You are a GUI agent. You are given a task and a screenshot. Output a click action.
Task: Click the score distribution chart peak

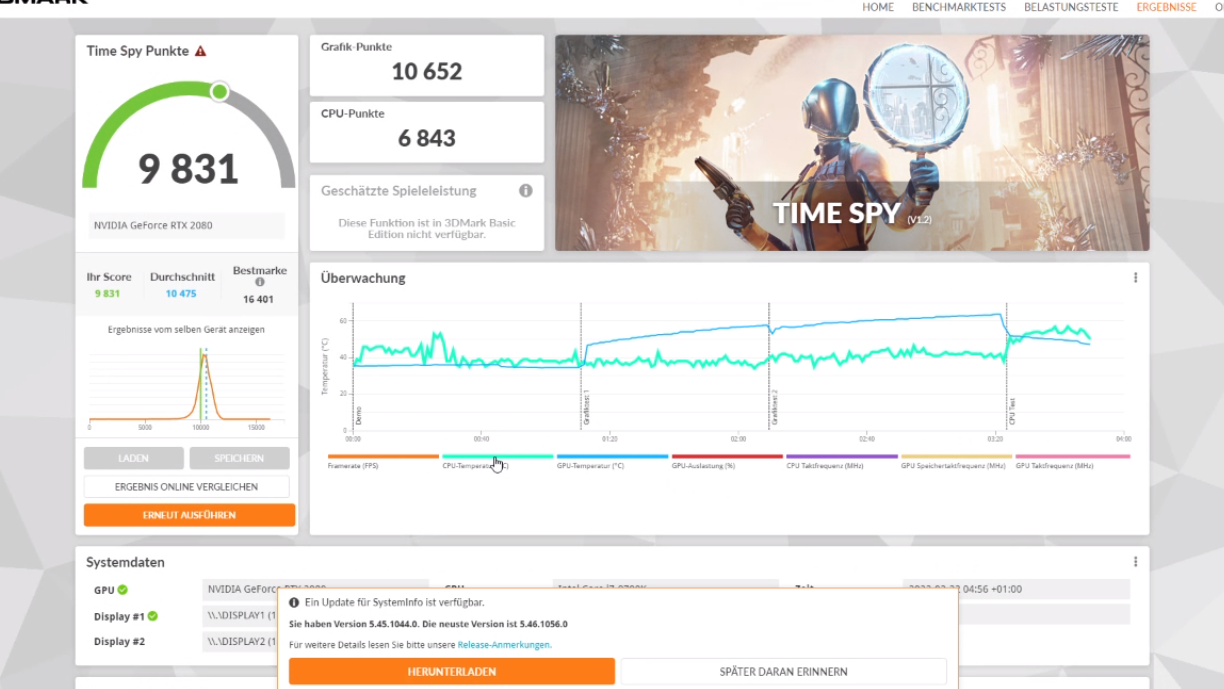pos(203,355)
